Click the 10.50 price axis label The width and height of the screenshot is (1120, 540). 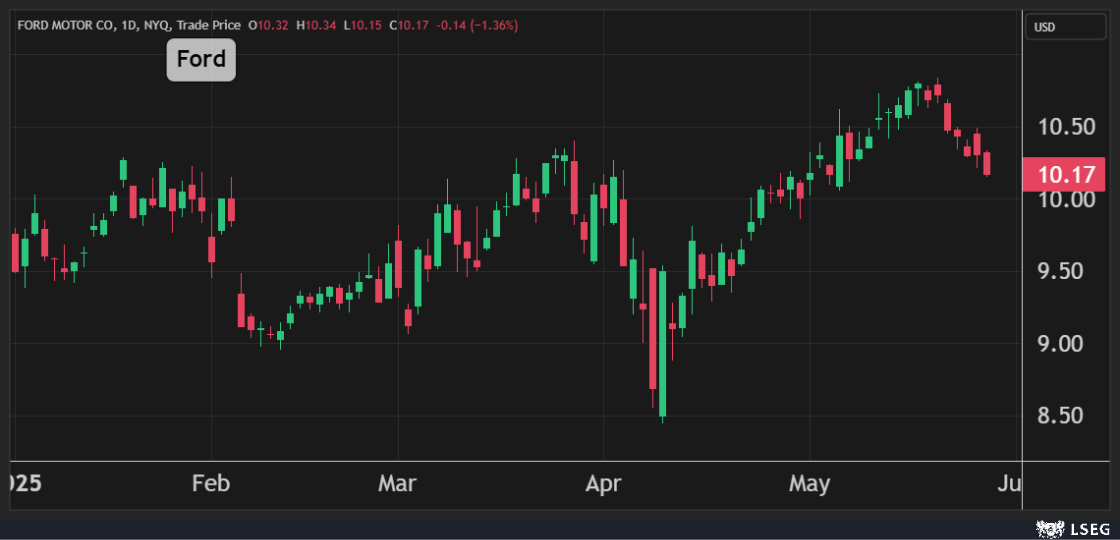pos(1066,127)
